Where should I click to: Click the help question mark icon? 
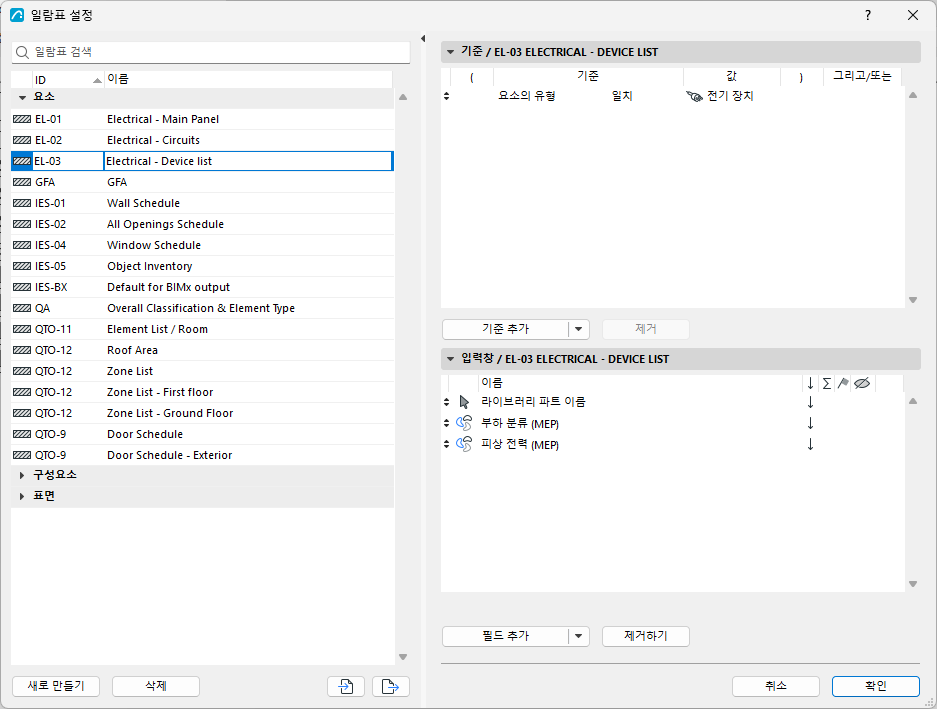pyautogui.click(x=868, y=15)
